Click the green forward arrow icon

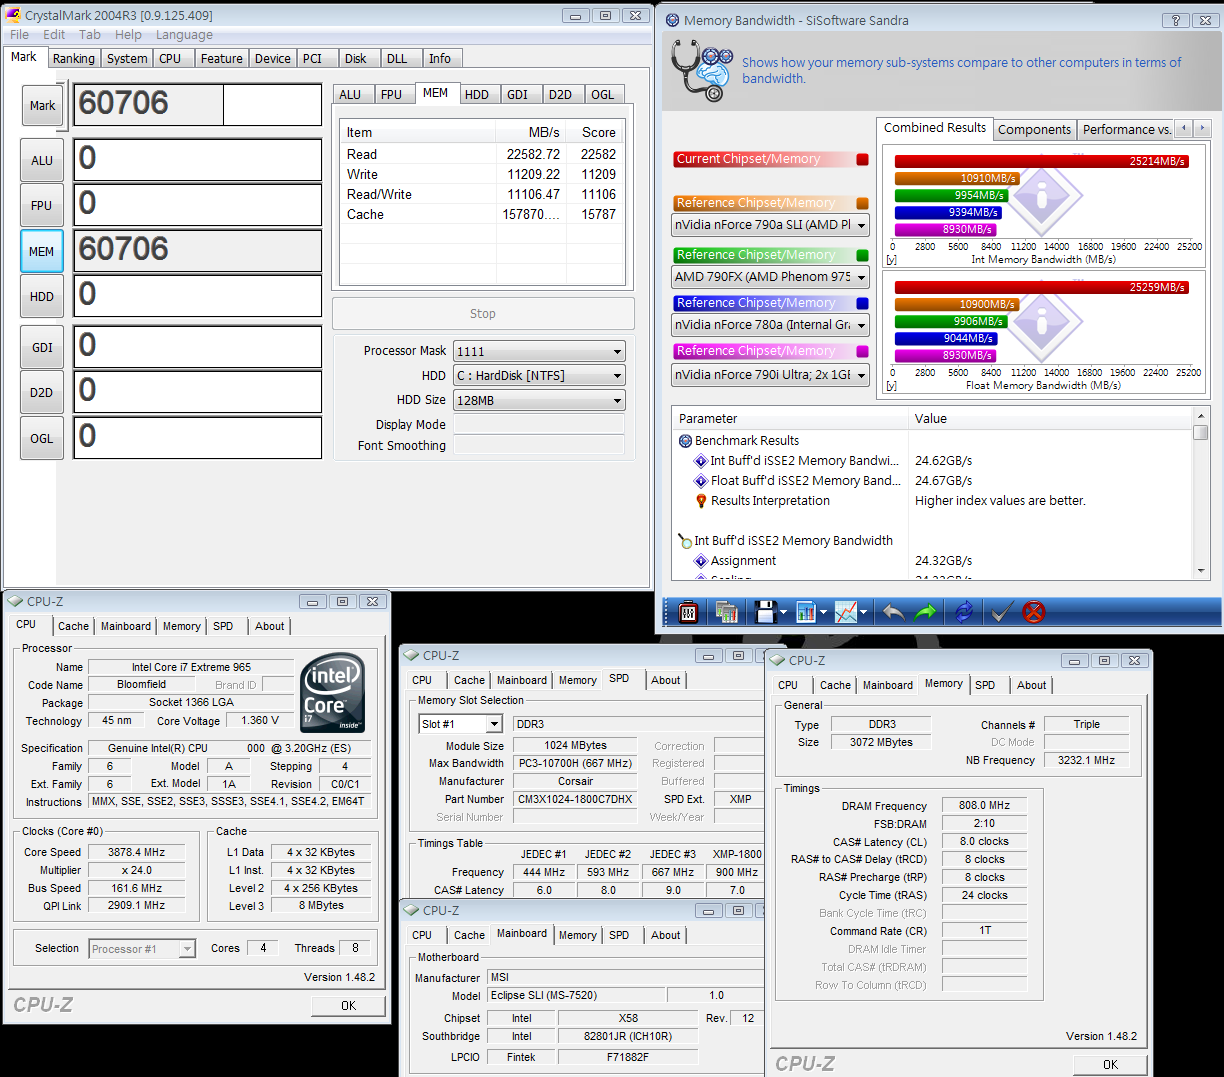click(x=926, y=612)
